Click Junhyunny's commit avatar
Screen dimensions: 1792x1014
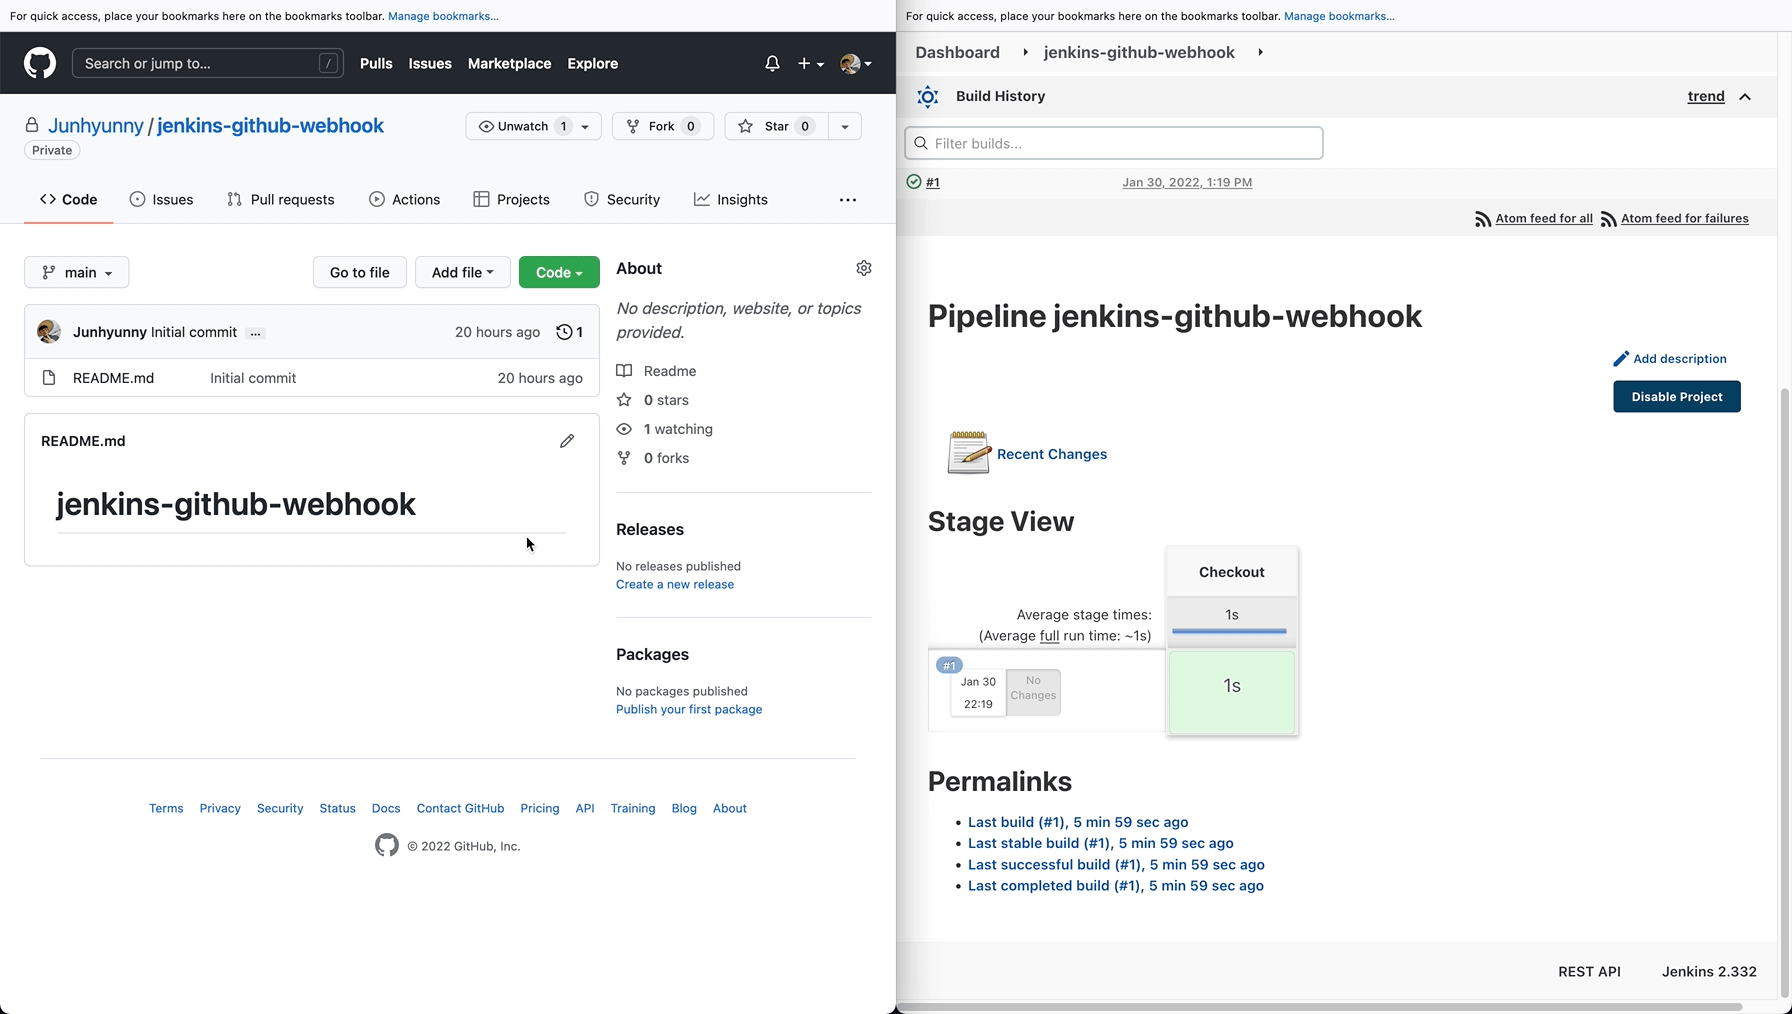[49, 332]
